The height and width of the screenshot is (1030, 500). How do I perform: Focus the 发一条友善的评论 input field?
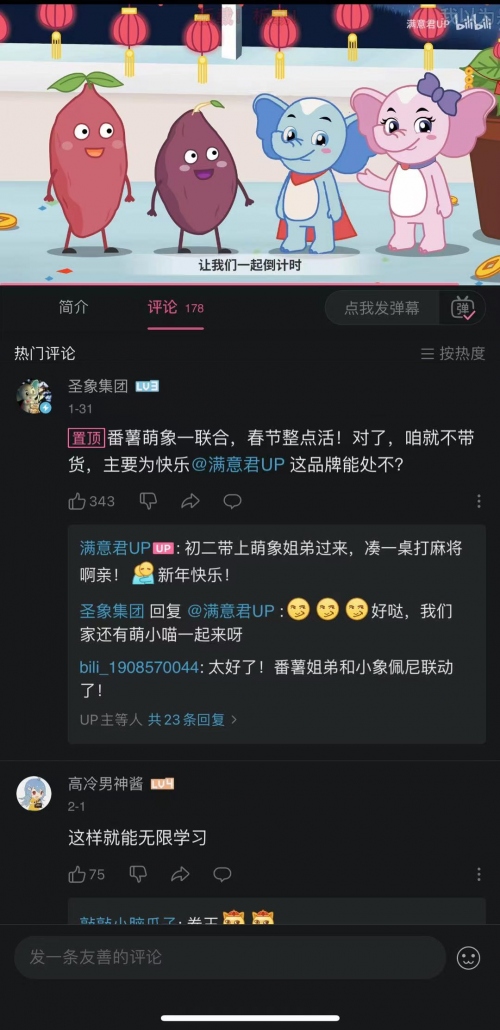click(230, 957)
